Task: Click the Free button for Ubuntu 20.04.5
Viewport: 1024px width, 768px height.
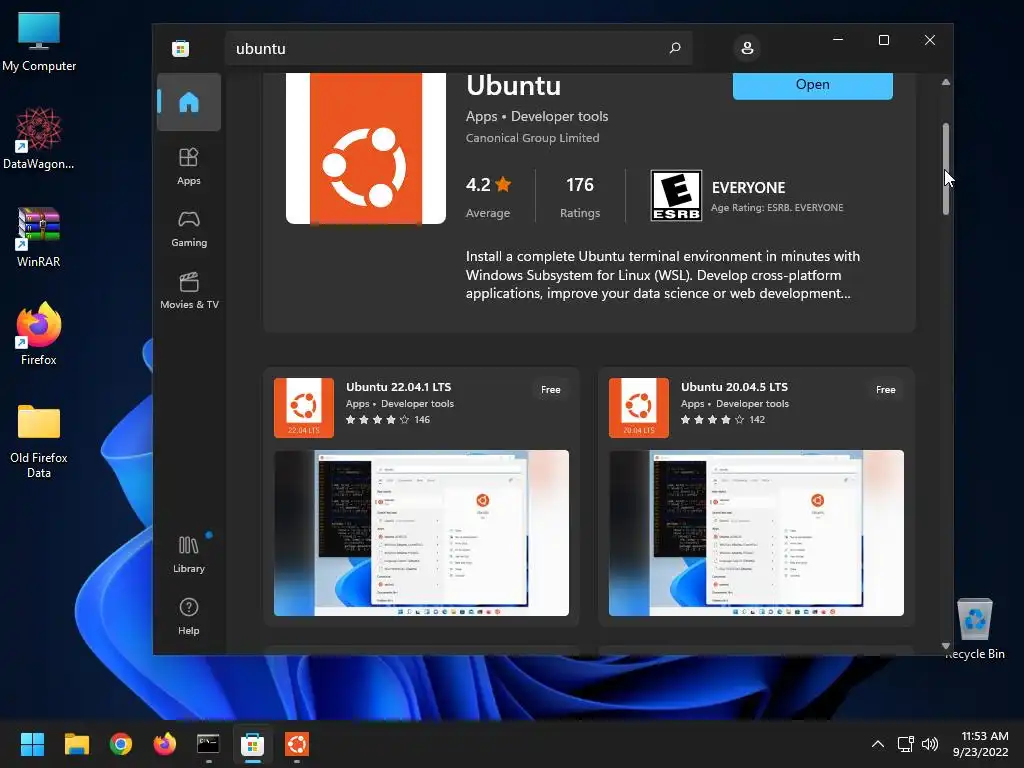Action: click(x=886, y=390)
